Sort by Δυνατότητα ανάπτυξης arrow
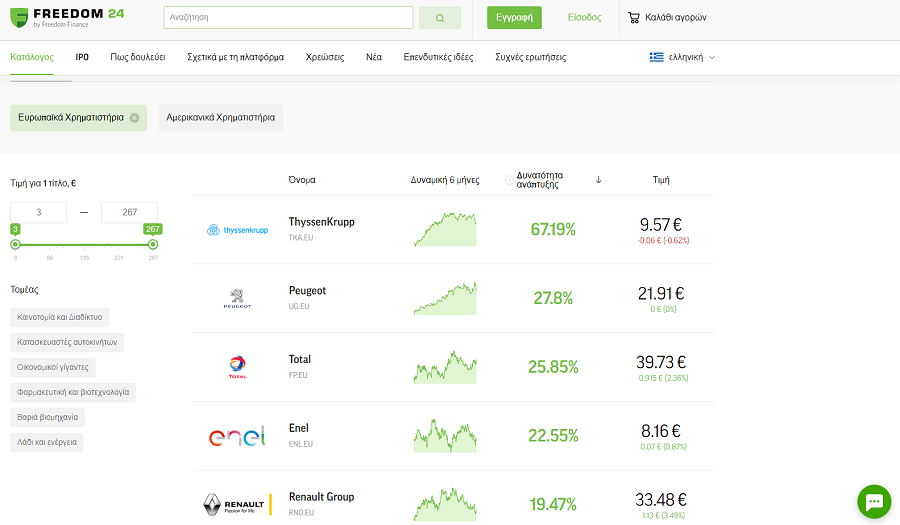This screenshot has width=900, height=525. [x=598, y=180]
